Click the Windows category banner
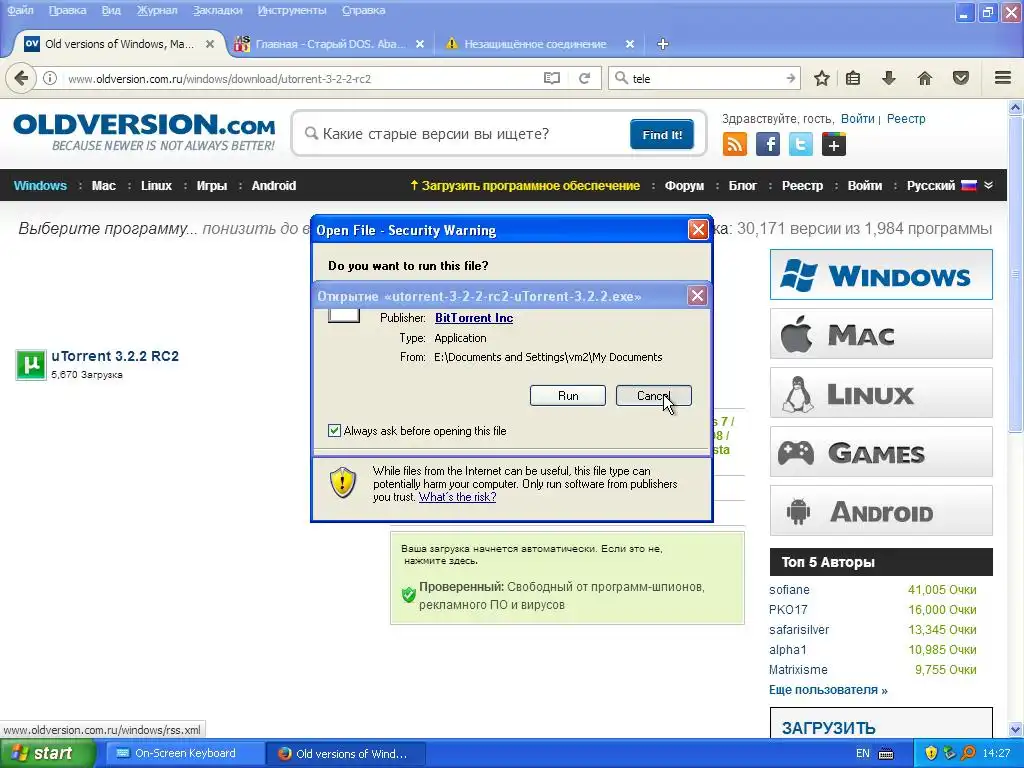 tap(881, 274)
